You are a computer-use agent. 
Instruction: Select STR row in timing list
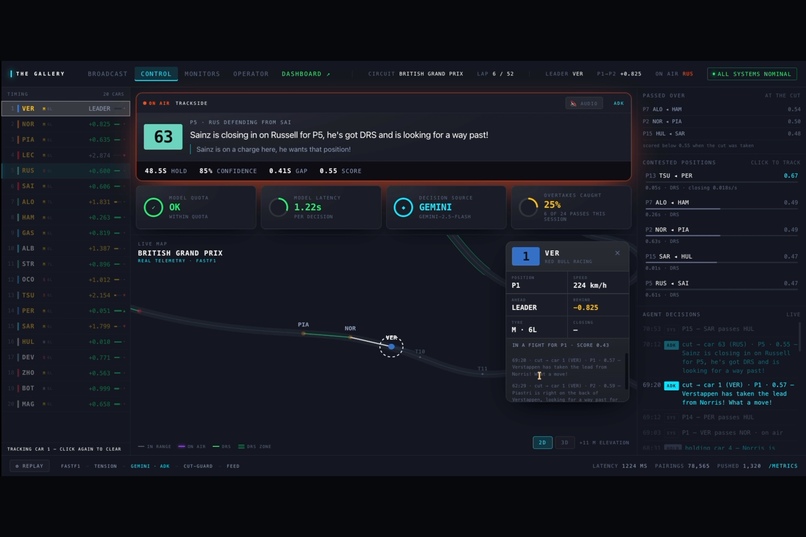tap(65, 264)
